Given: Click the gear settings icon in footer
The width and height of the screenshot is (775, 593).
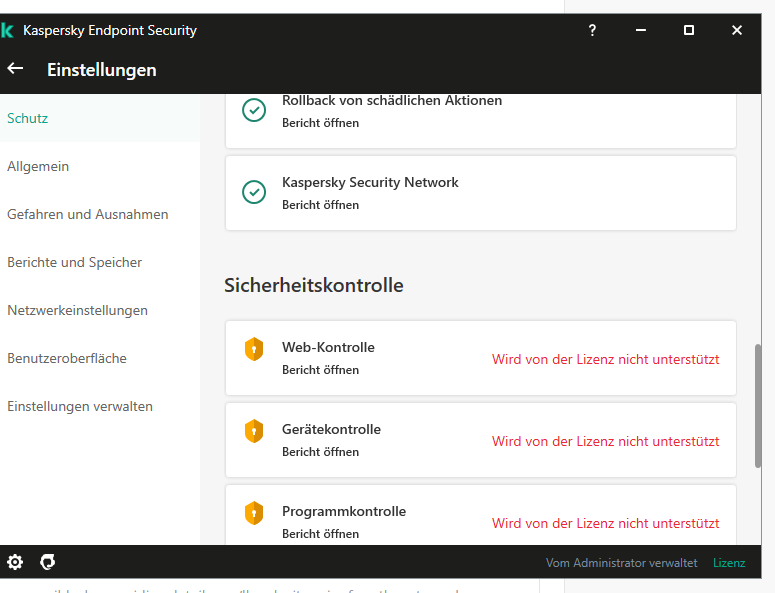Looking at the screenshot, I should click(x=15, y=562).
